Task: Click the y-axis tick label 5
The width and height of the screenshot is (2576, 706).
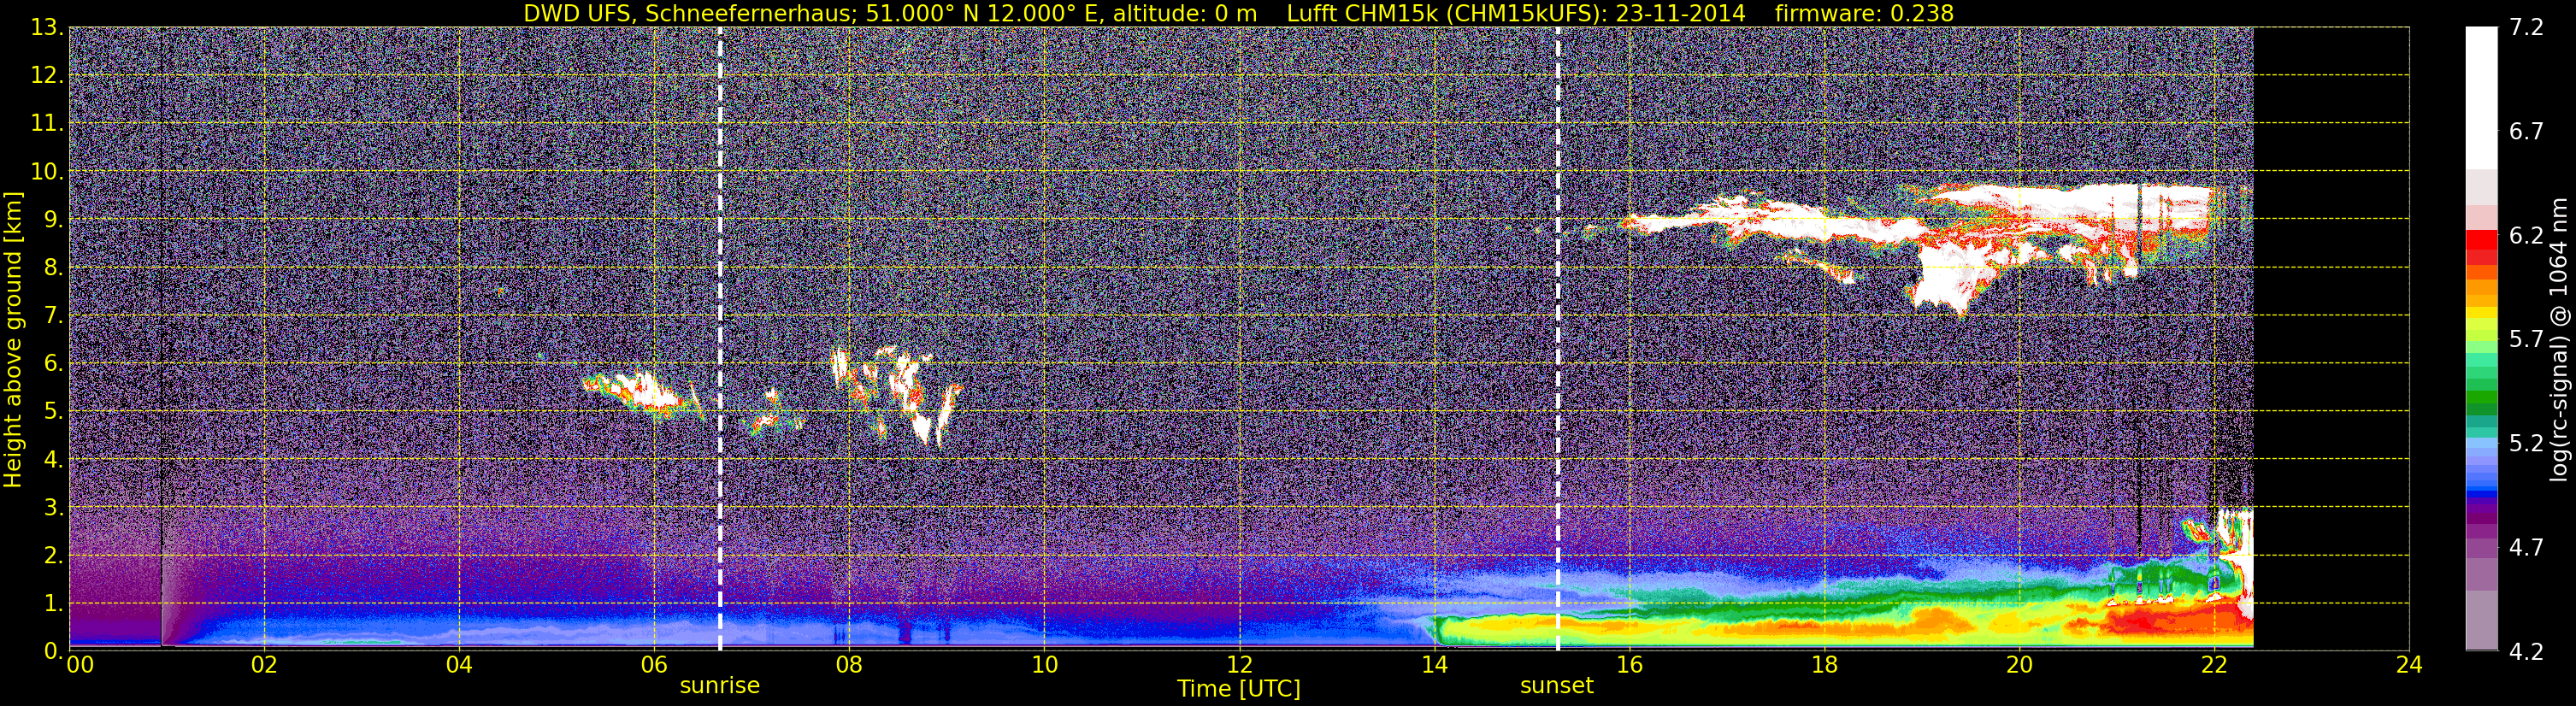Action: click(52, 411)
